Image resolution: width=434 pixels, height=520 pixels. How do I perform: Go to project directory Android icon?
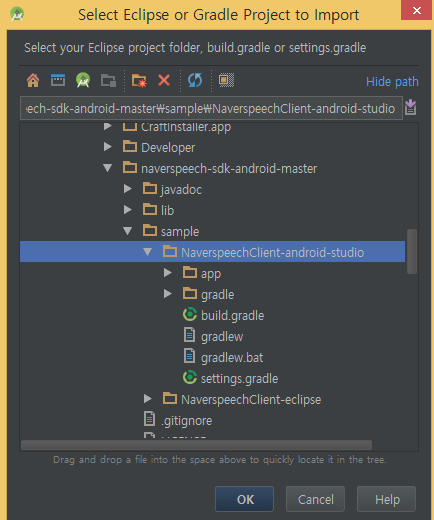(x=83, y=80)
